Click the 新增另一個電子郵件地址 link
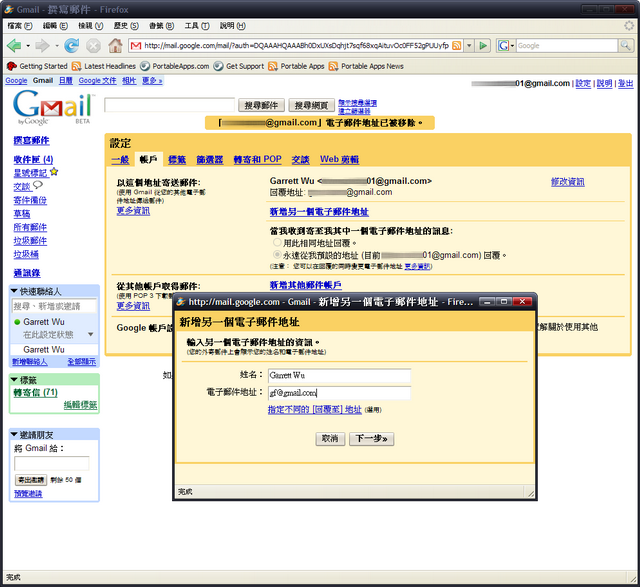Image resolution: width=640 pixels, height=587 pixels. click(x=319, y=211)
